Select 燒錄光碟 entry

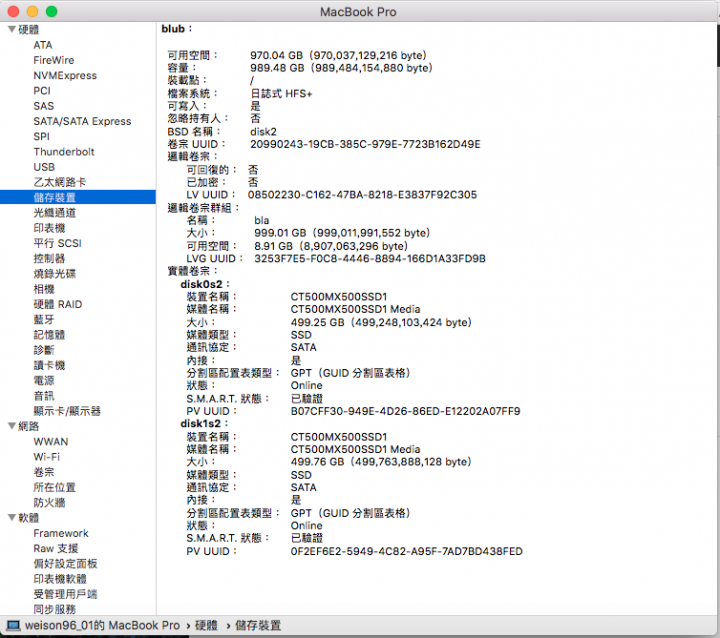coord(55,274)
